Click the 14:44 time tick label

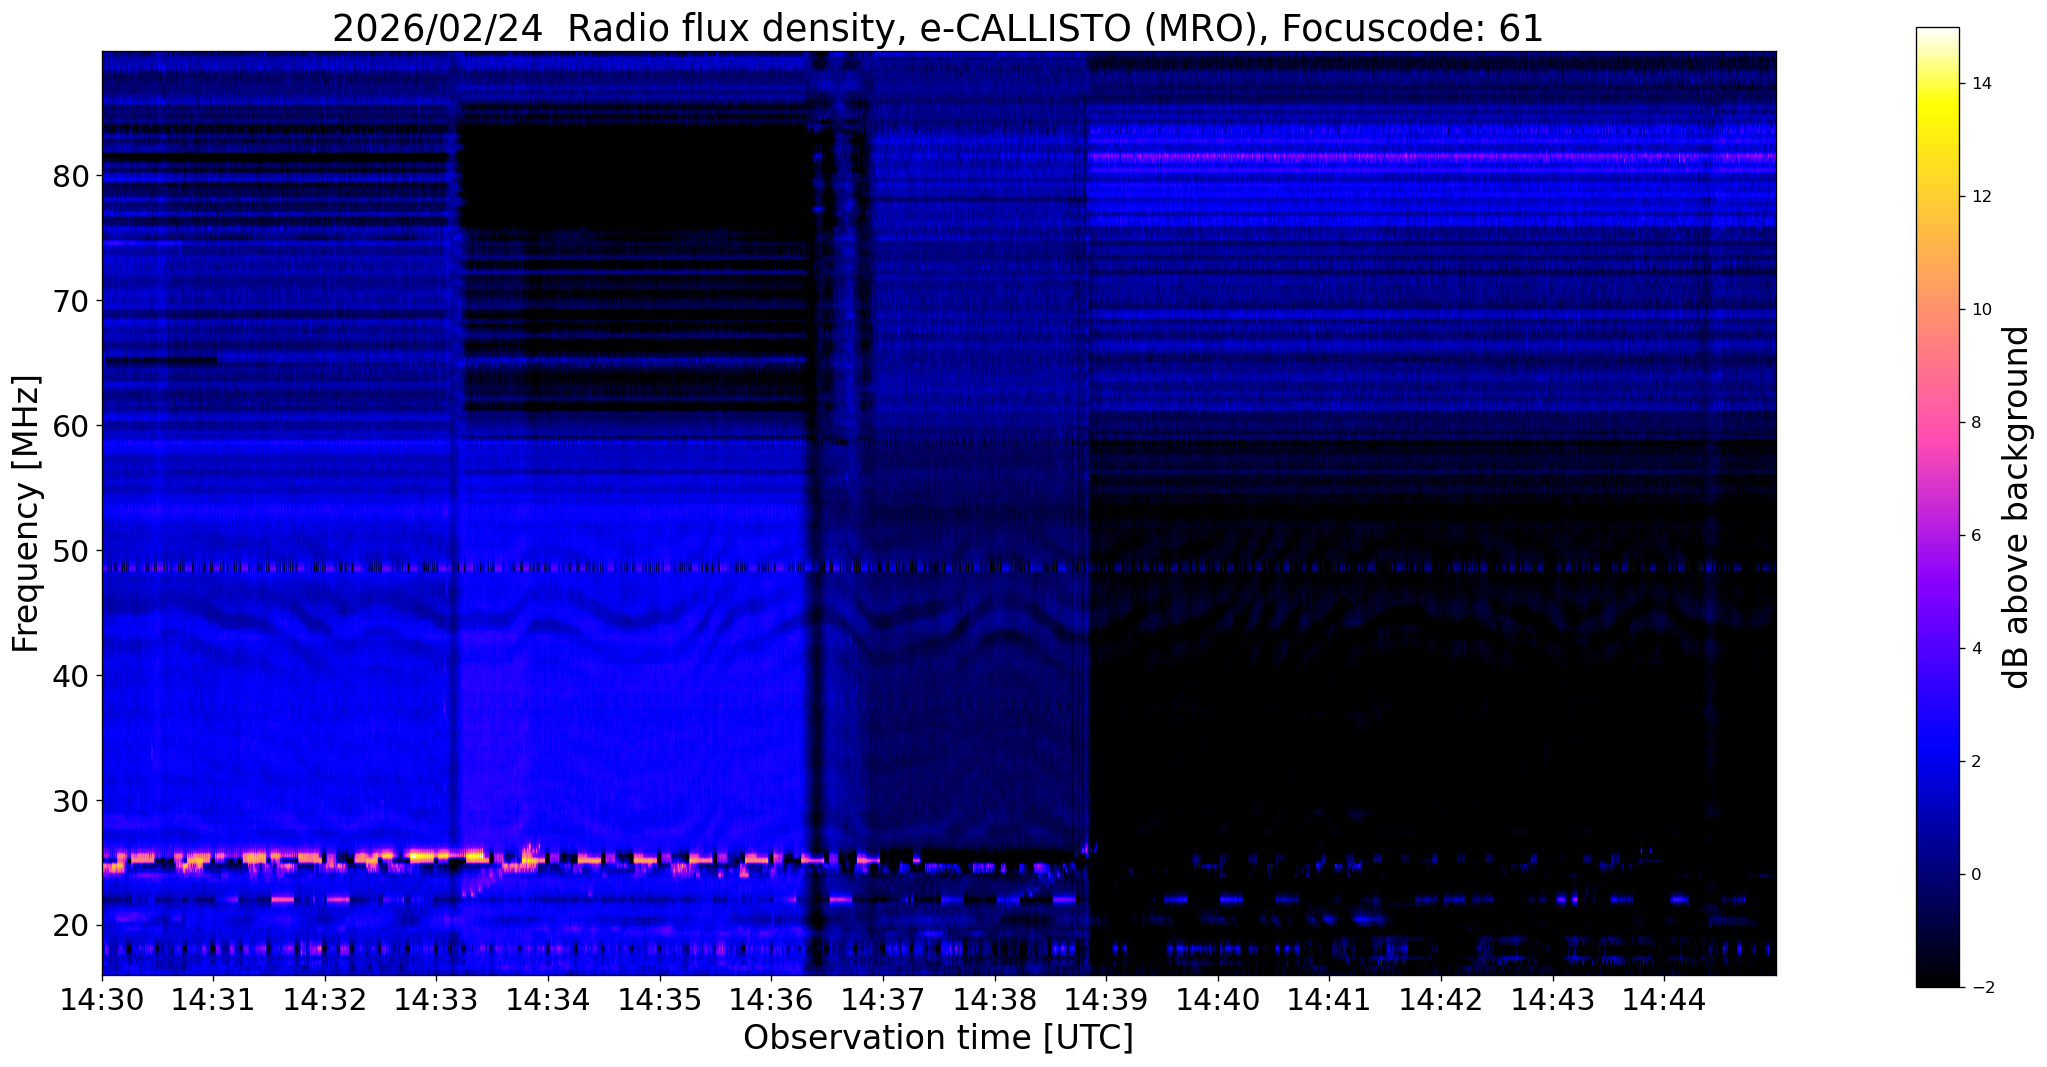point(1664,998)
